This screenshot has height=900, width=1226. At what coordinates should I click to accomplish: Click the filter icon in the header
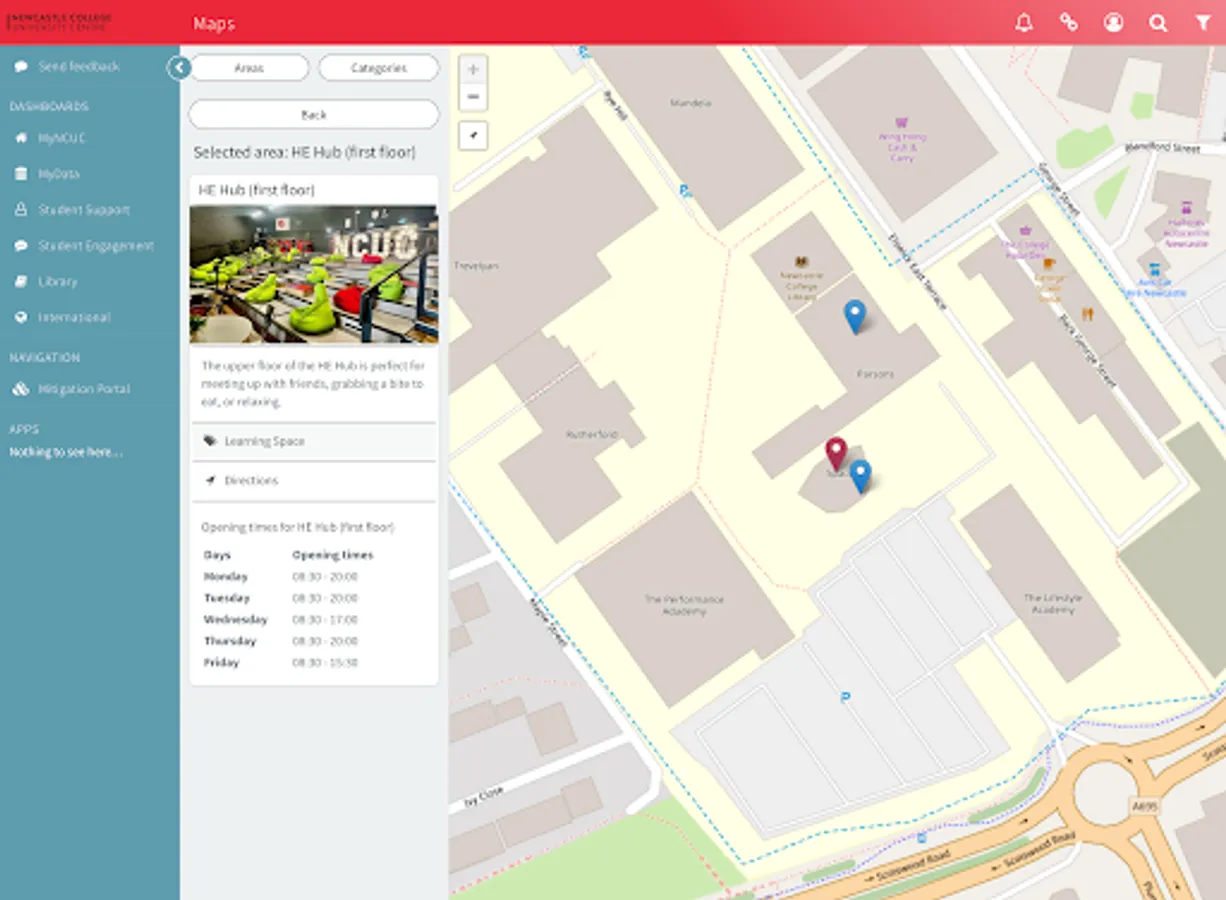point(1203,22)
